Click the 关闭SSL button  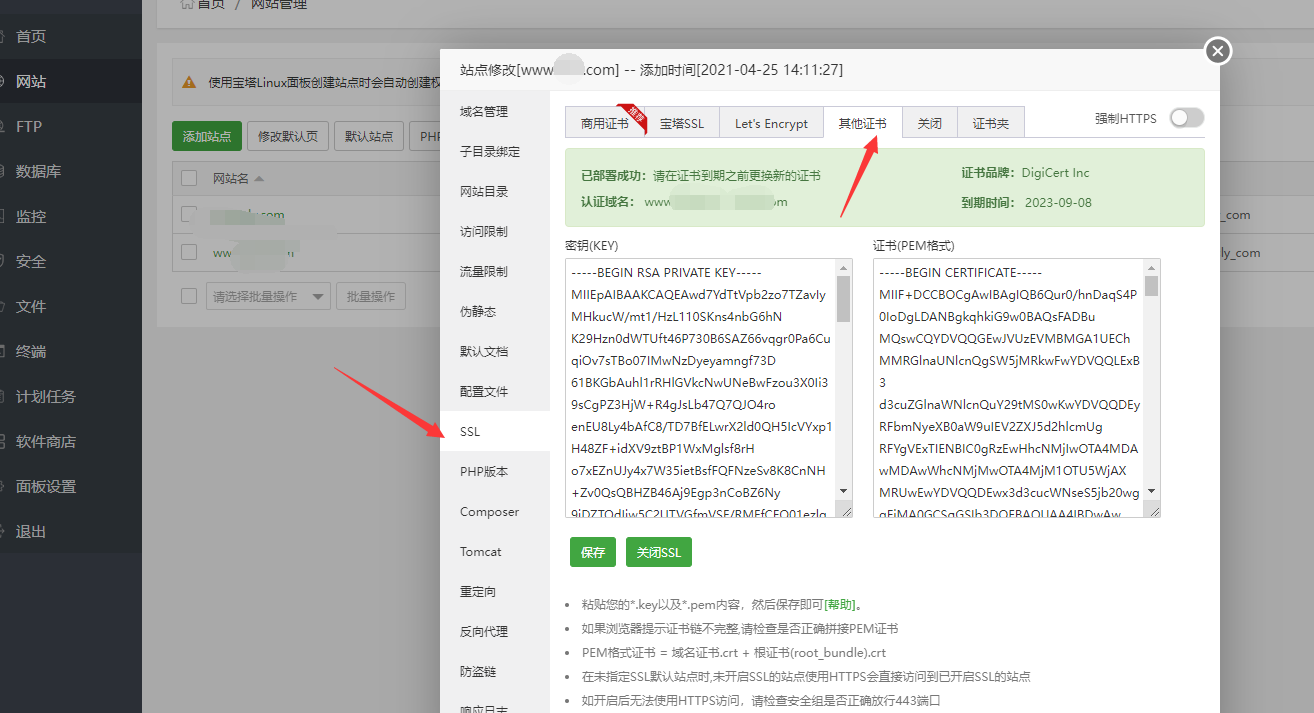[x=659, y=553]
